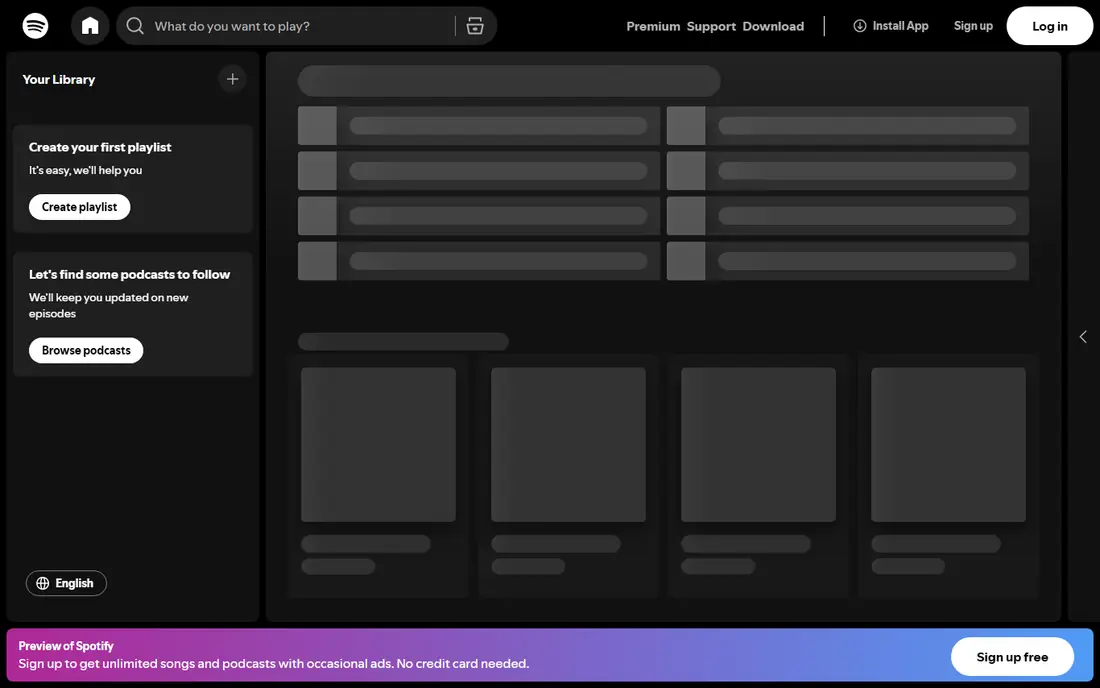Click the plus icon in Your Library
This screenshot has height=688, width=1100.
232,79
